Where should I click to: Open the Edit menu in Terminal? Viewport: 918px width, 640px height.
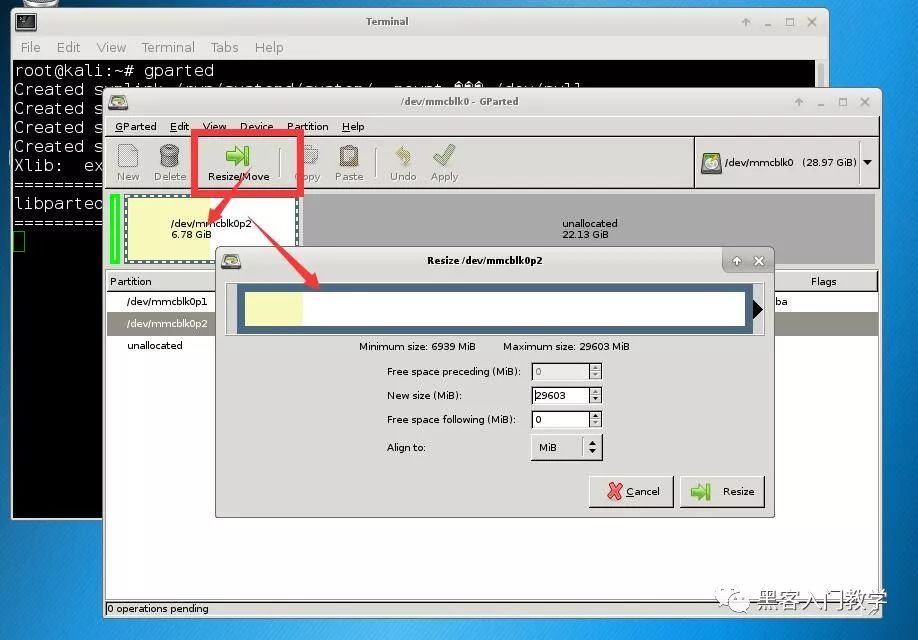(x=68, y=47)
